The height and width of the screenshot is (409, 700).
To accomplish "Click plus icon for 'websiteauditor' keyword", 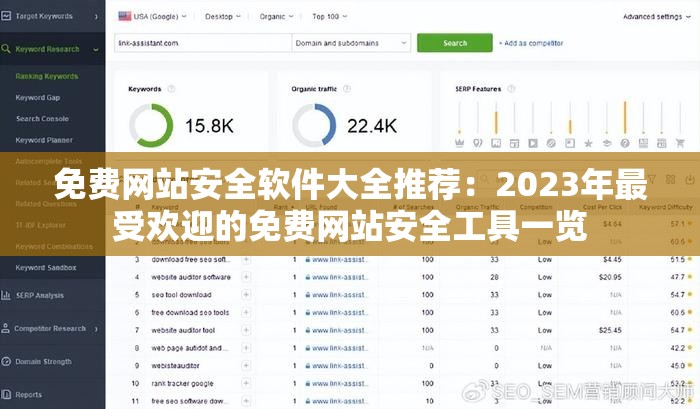I will [246, 365].
